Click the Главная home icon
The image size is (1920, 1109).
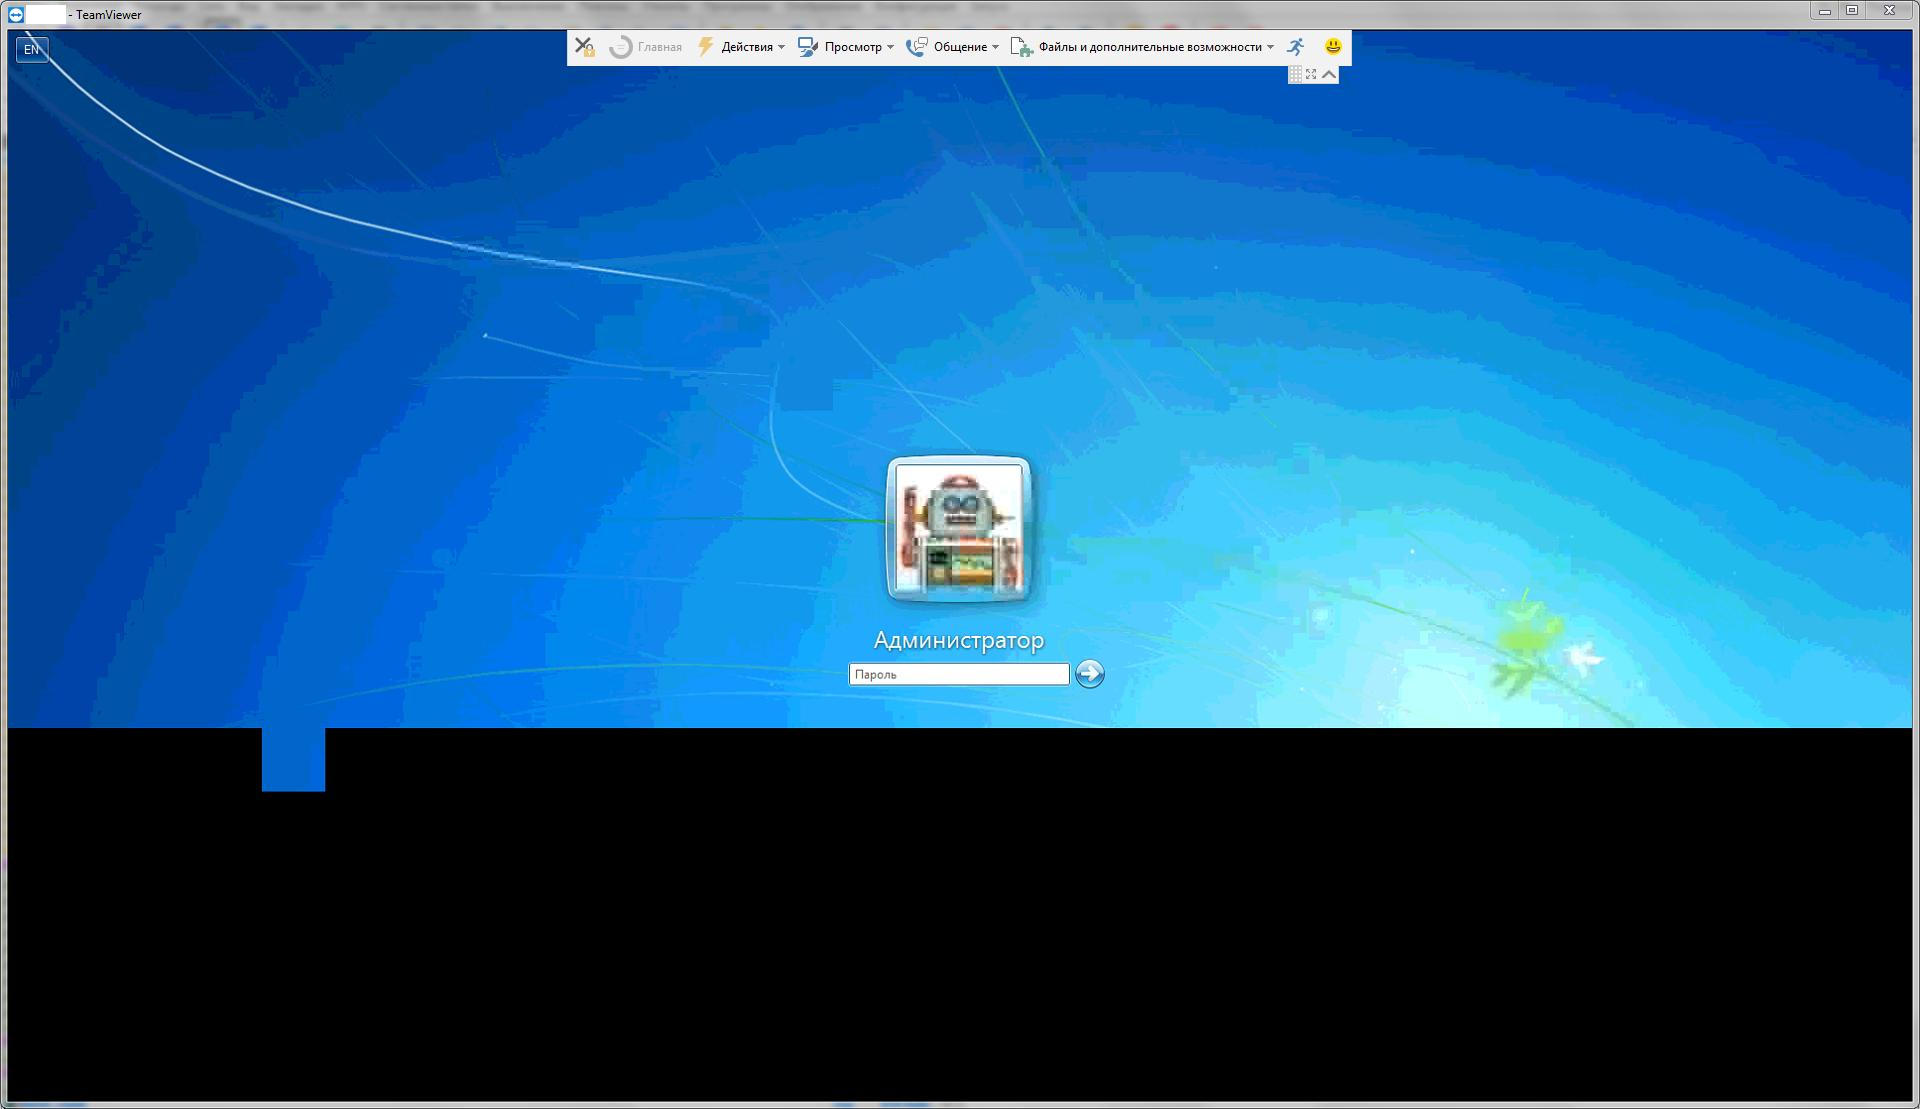point(621,47)
